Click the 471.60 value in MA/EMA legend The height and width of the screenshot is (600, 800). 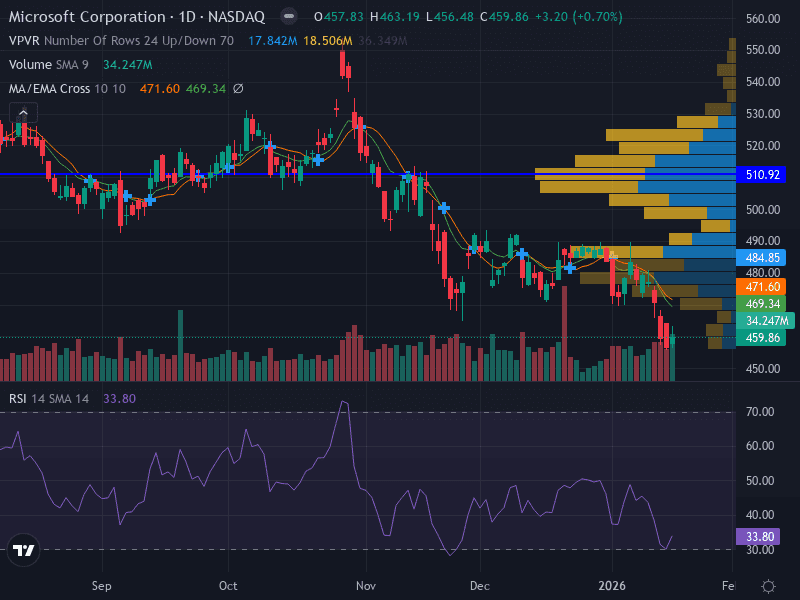click(x=160, y=89)
